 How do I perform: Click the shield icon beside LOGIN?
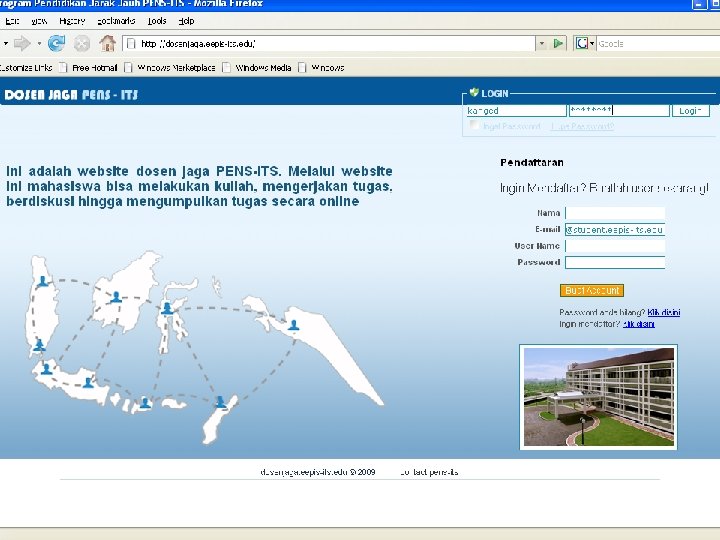474,93
